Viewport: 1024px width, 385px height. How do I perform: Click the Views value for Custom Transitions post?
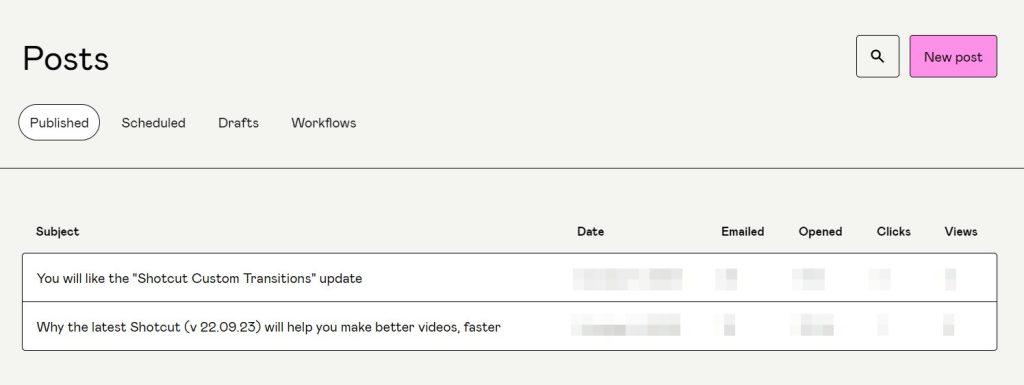(x=950, y=279)
